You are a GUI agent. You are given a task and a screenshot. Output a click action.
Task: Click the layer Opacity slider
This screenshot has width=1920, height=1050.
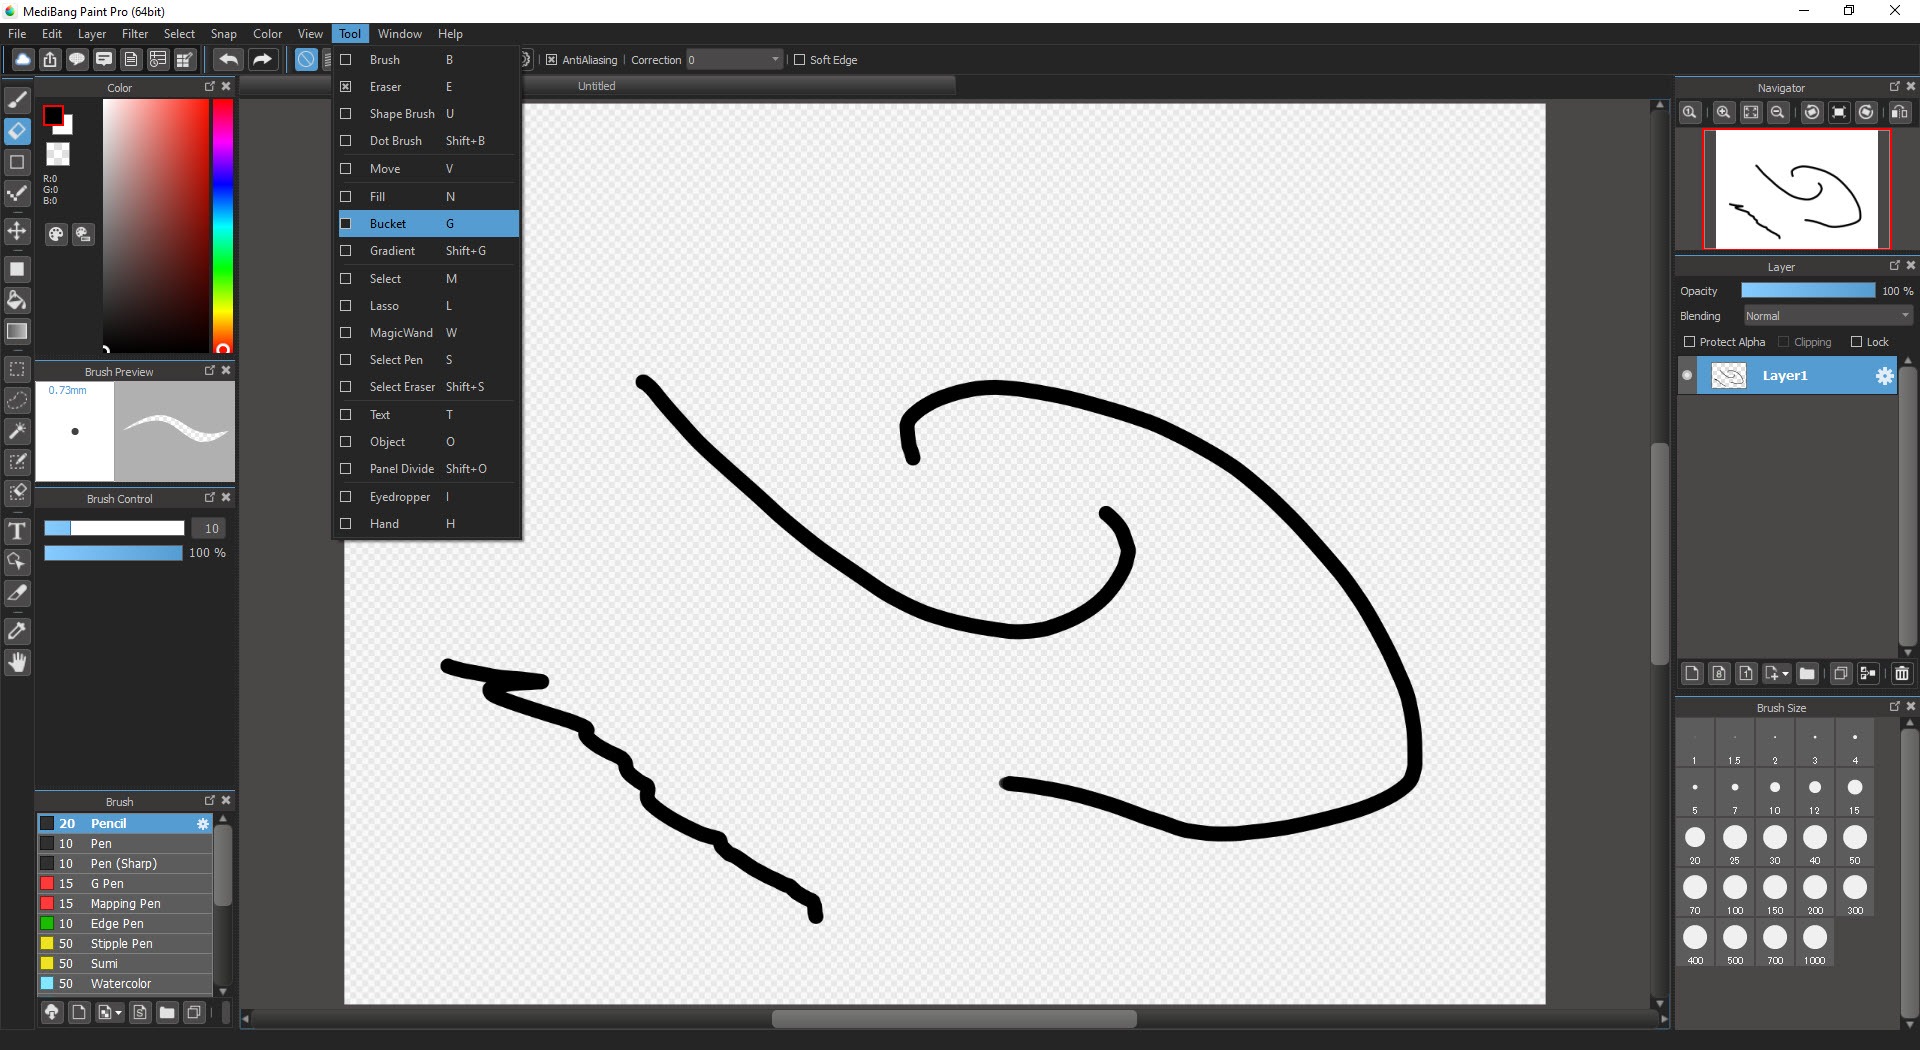point(1808,291)
